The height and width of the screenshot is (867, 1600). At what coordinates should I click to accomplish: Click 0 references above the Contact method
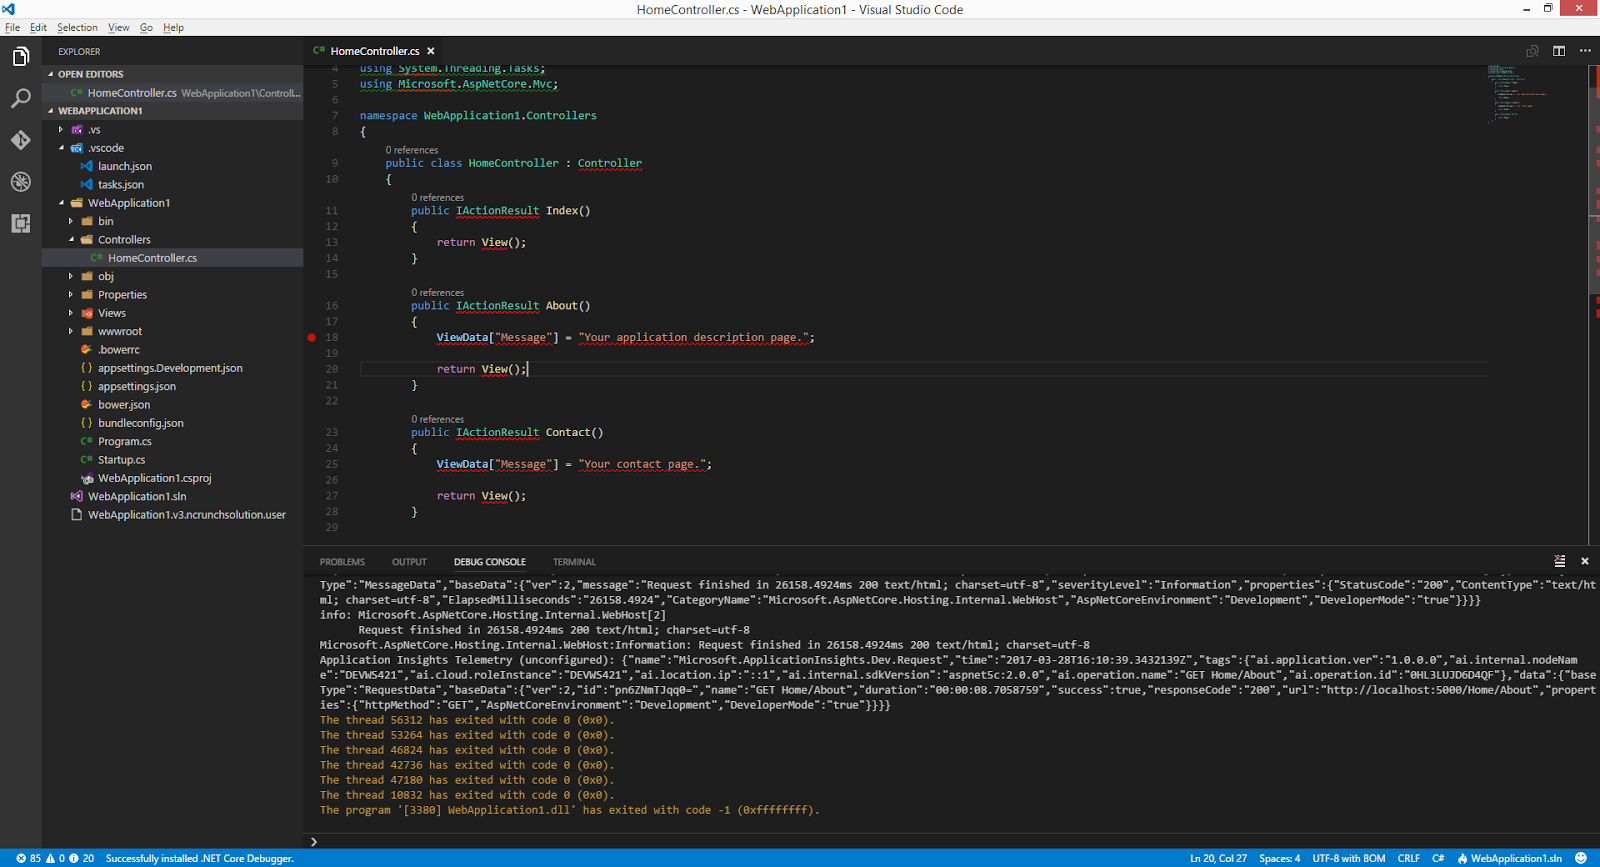point(438,420)
